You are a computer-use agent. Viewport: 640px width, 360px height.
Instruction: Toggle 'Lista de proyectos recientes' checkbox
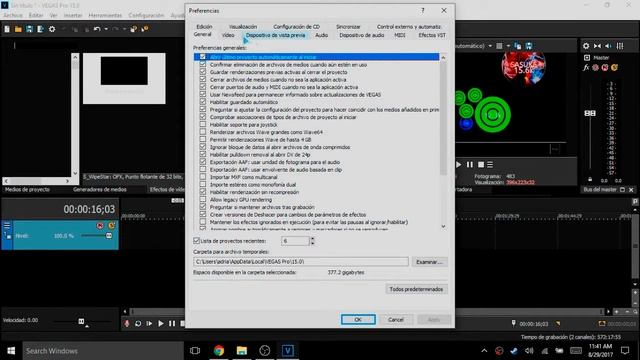pos(196,241)
